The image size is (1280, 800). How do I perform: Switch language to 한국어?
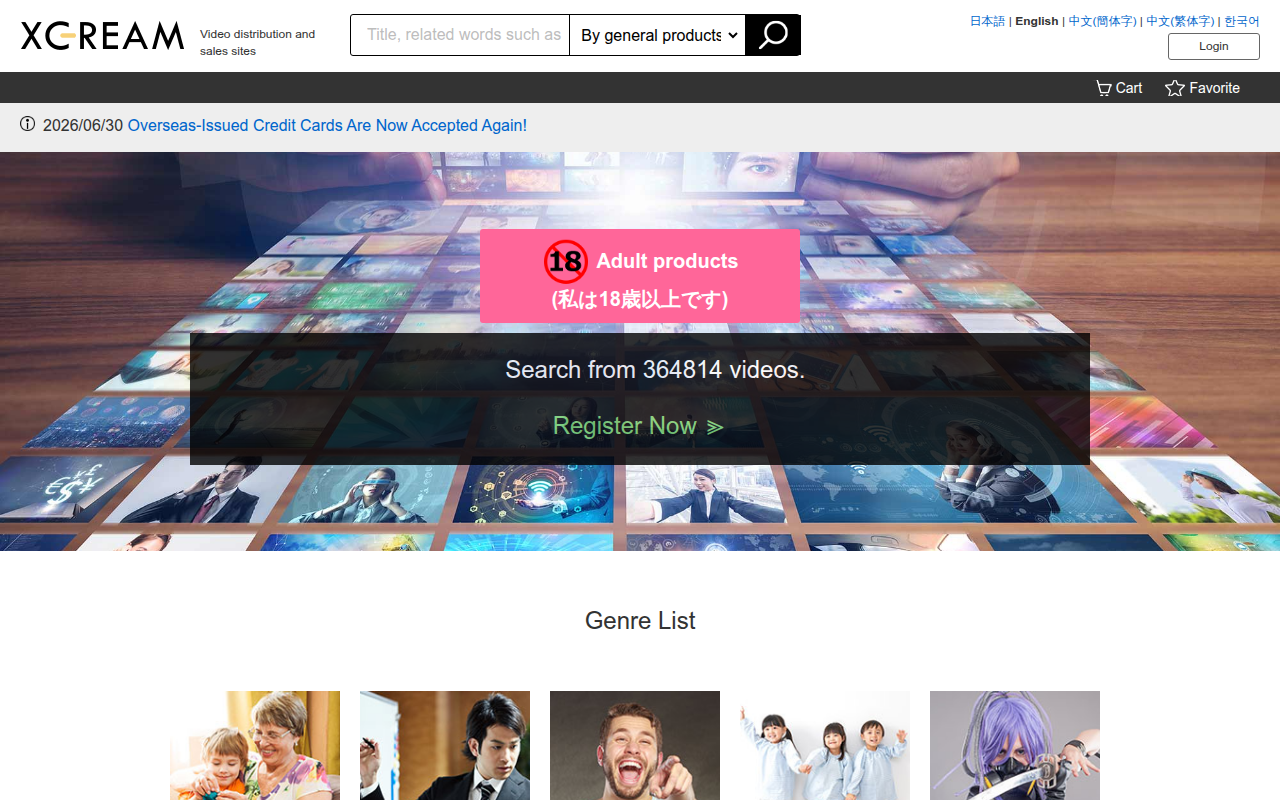coord(1242,21)
